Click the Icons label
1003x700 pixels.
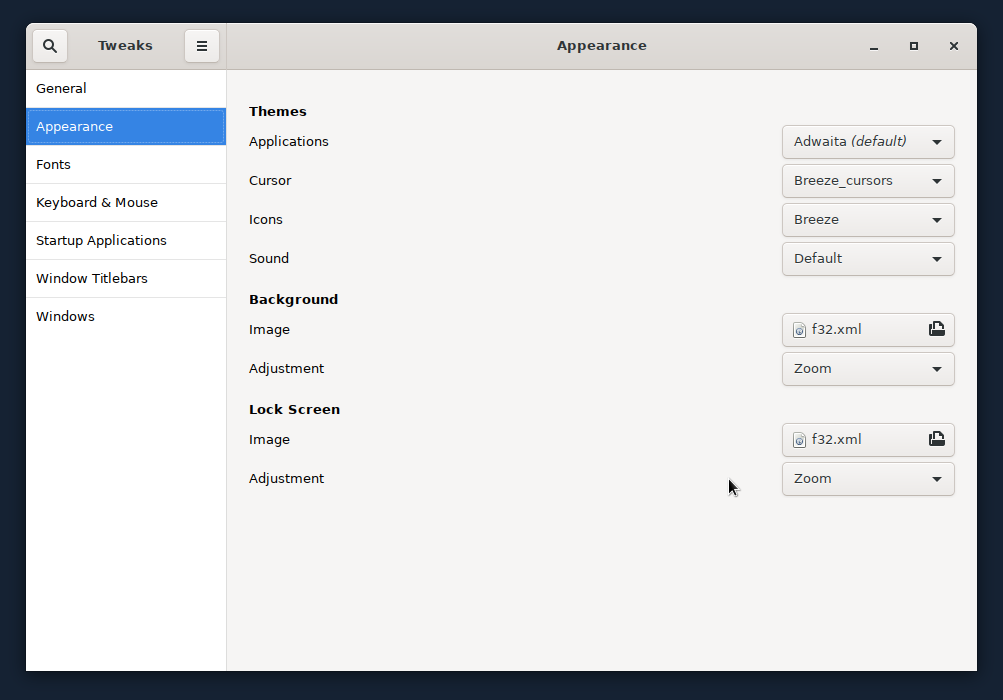pyautogui.click(x=265, y=220)
